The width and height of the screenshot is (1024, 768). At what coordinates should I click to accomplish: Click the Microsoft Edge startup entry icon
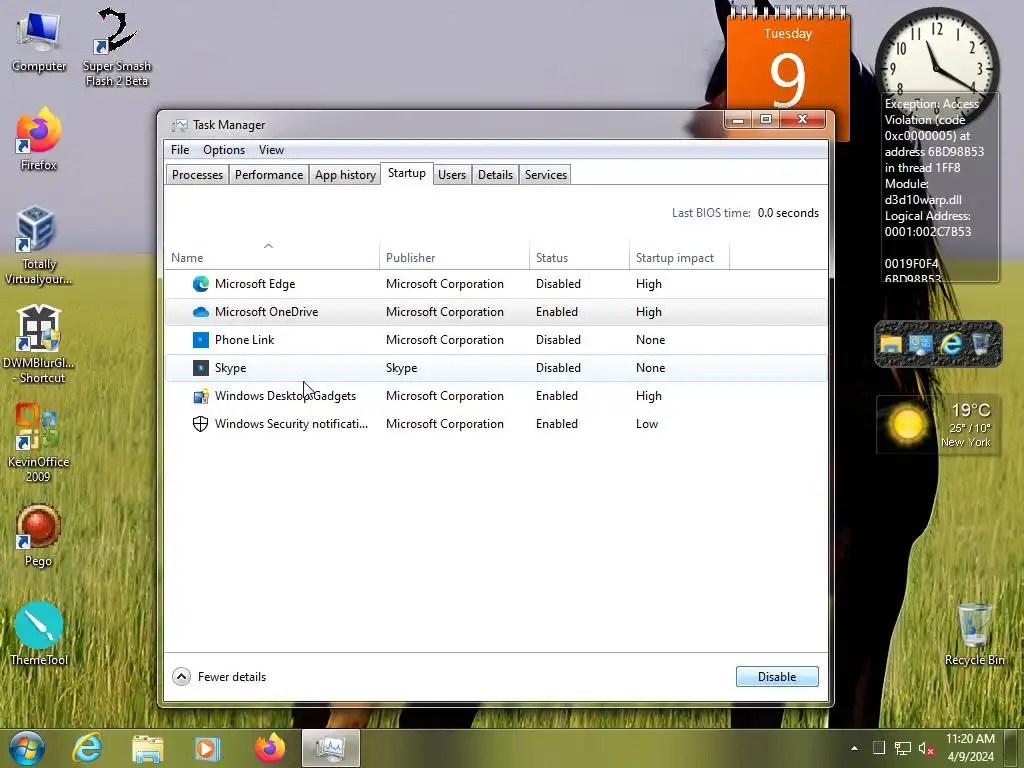coord(200,284)
